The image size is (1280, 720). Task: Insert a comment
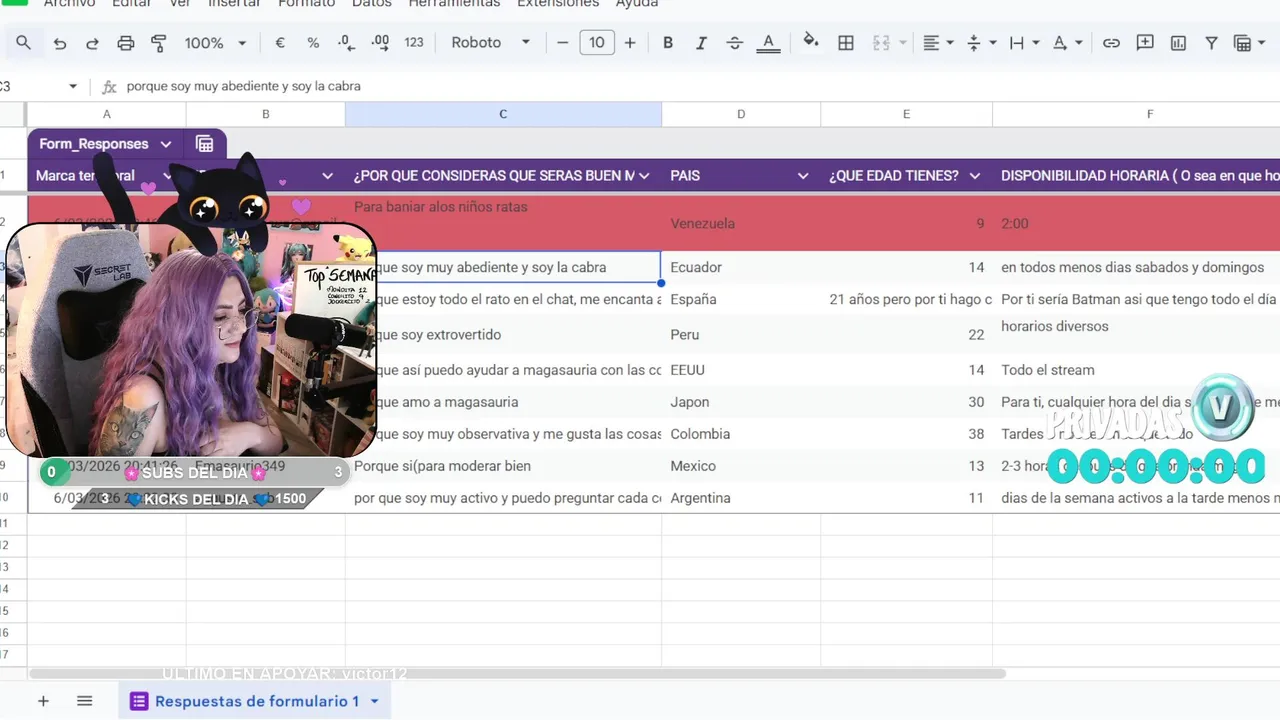click(1145, 43)
